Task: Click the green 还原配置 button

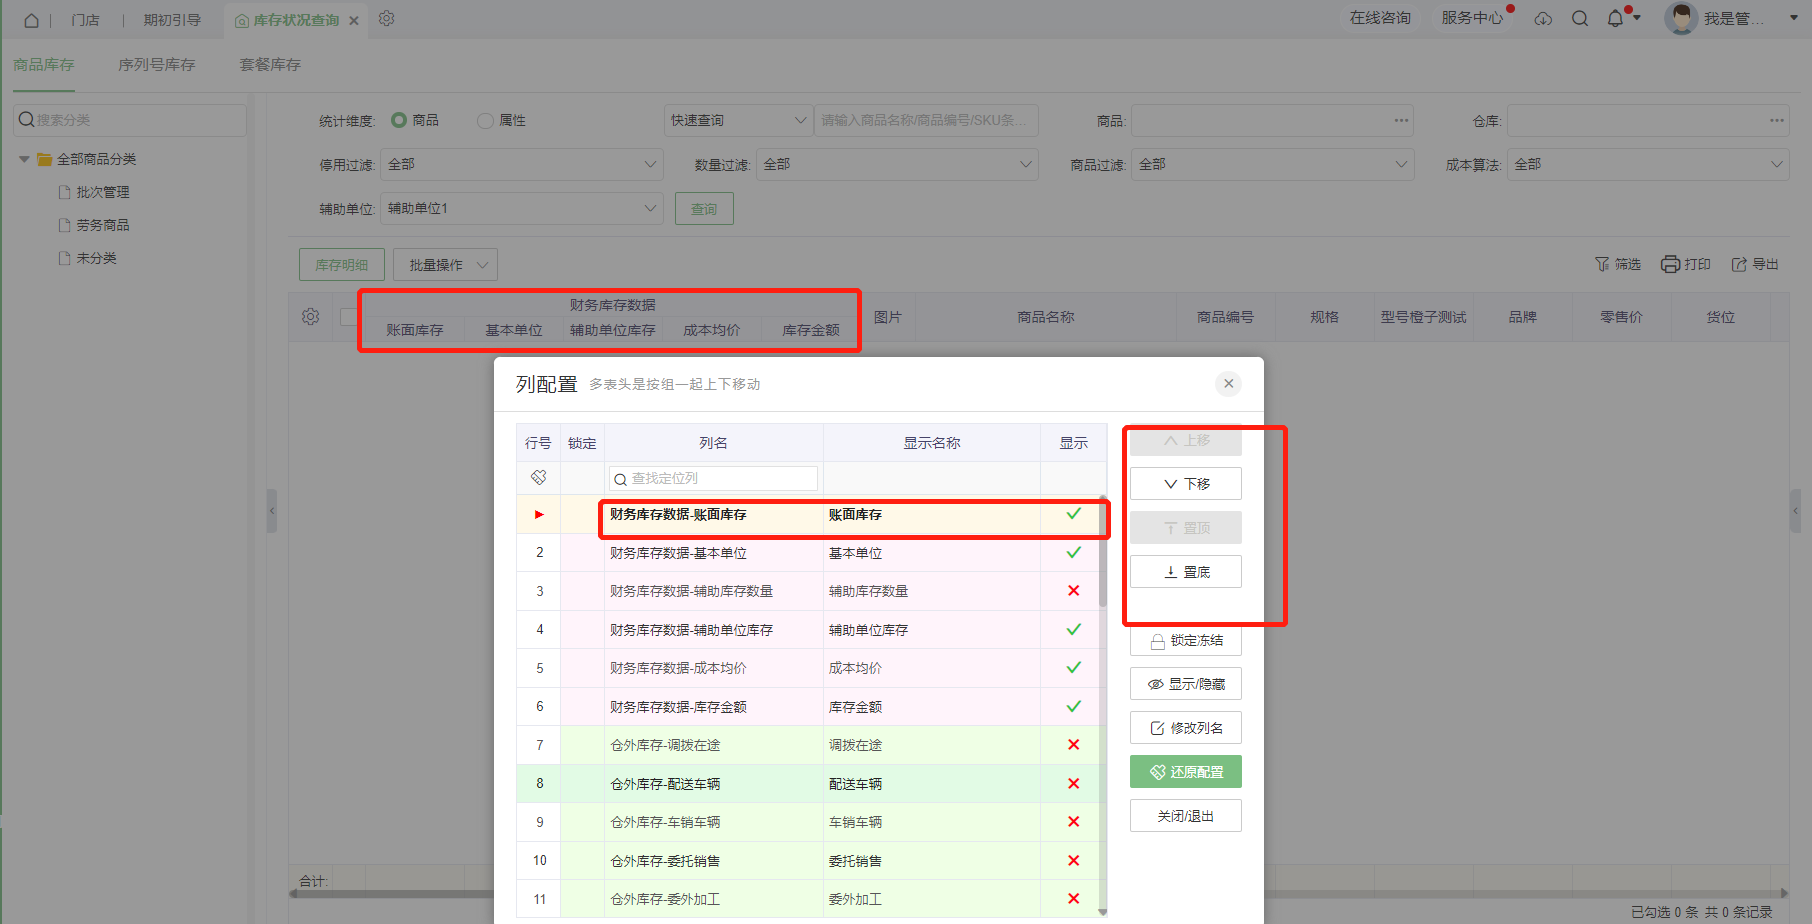Action: tap(1186, 772)
